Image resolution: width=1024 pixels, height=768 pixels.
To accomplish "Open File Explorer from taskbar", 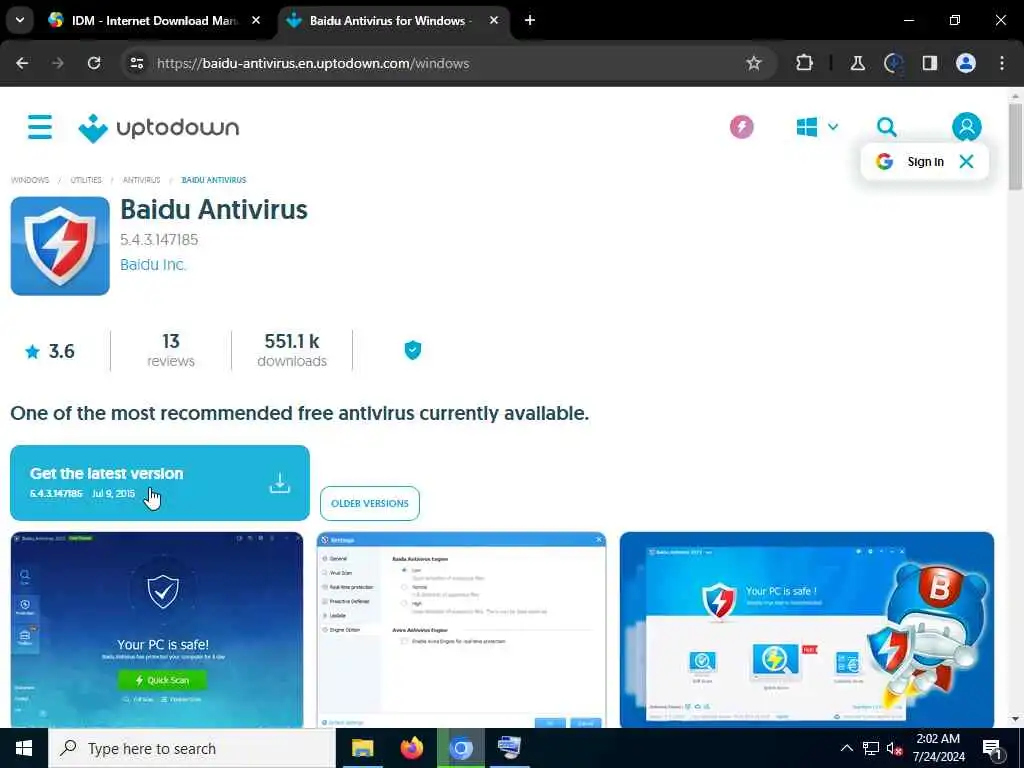I will click(x=362, y=748).
